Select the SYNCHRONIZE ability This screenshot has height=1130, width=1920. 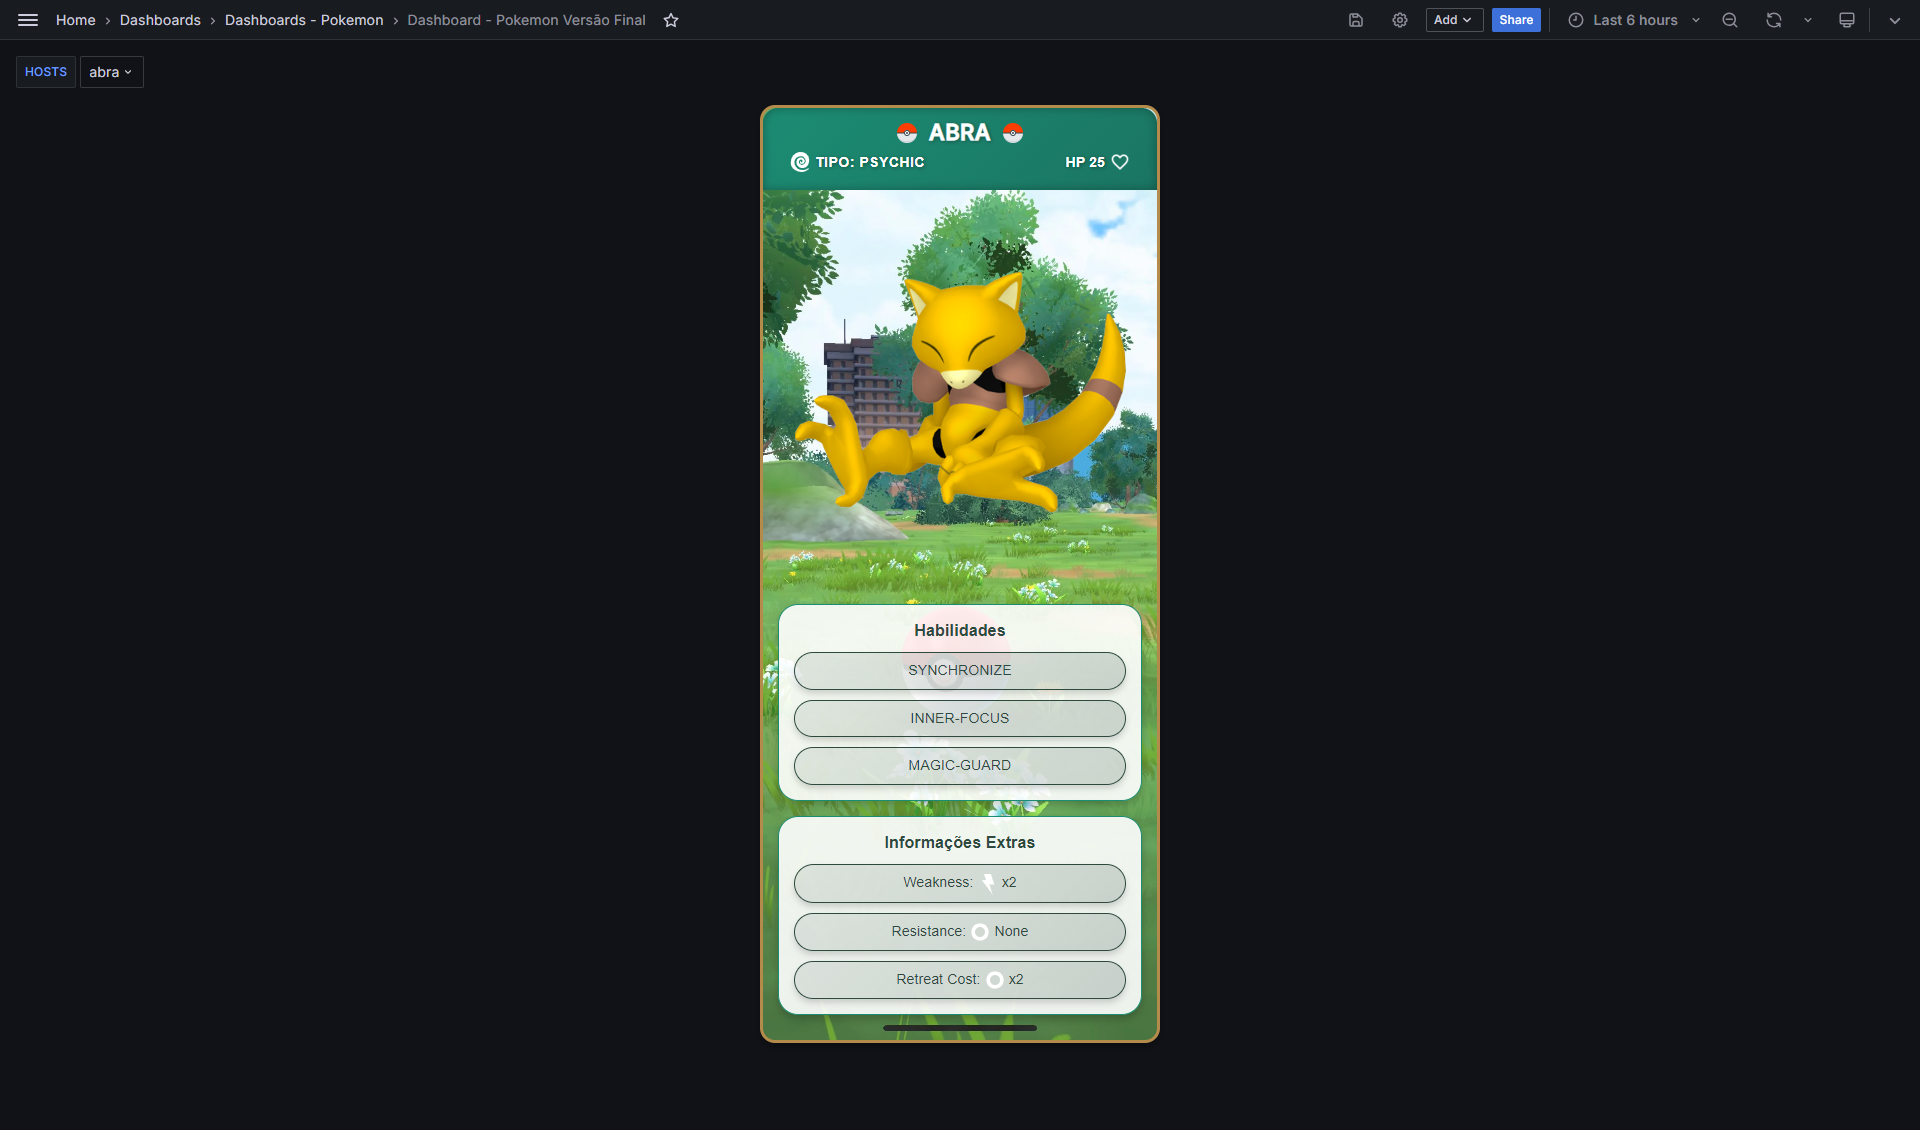point(960,671)
